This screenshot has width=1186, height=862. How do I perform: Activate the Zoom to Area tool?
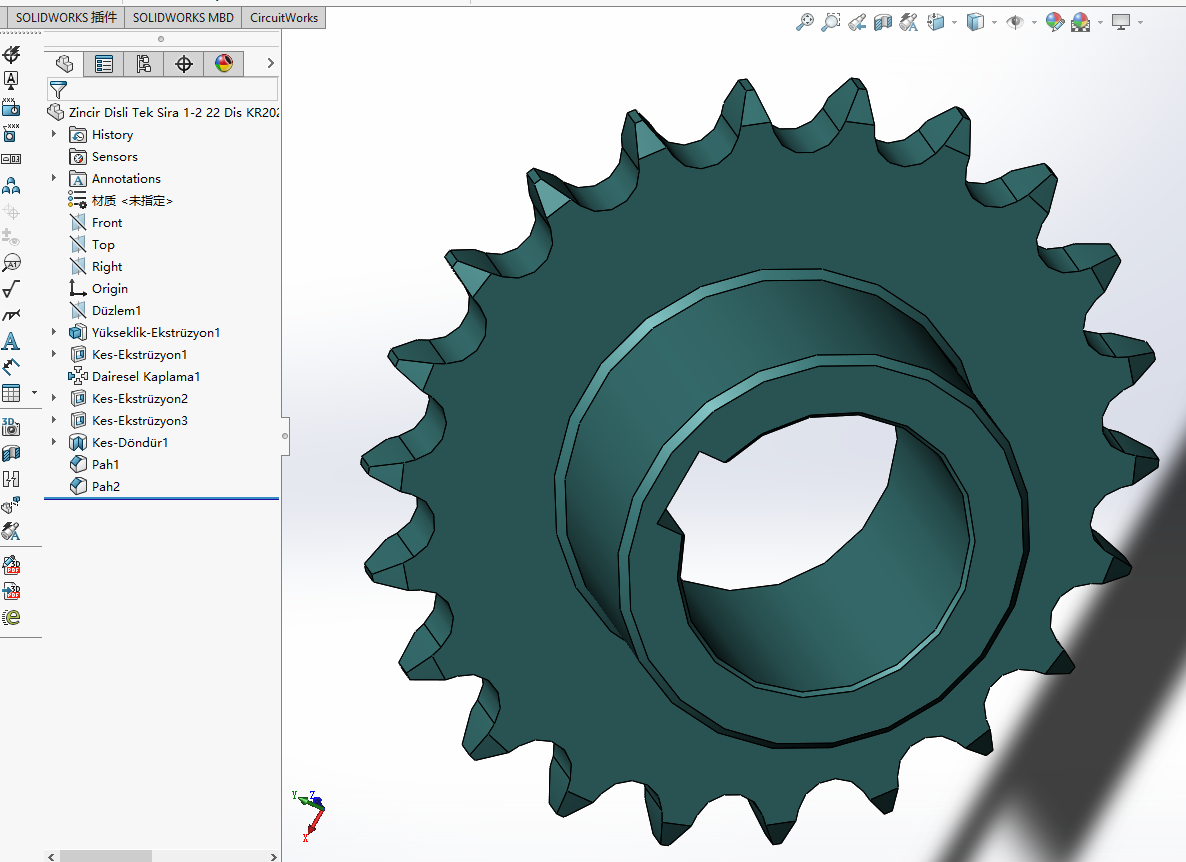click(830, 22)
